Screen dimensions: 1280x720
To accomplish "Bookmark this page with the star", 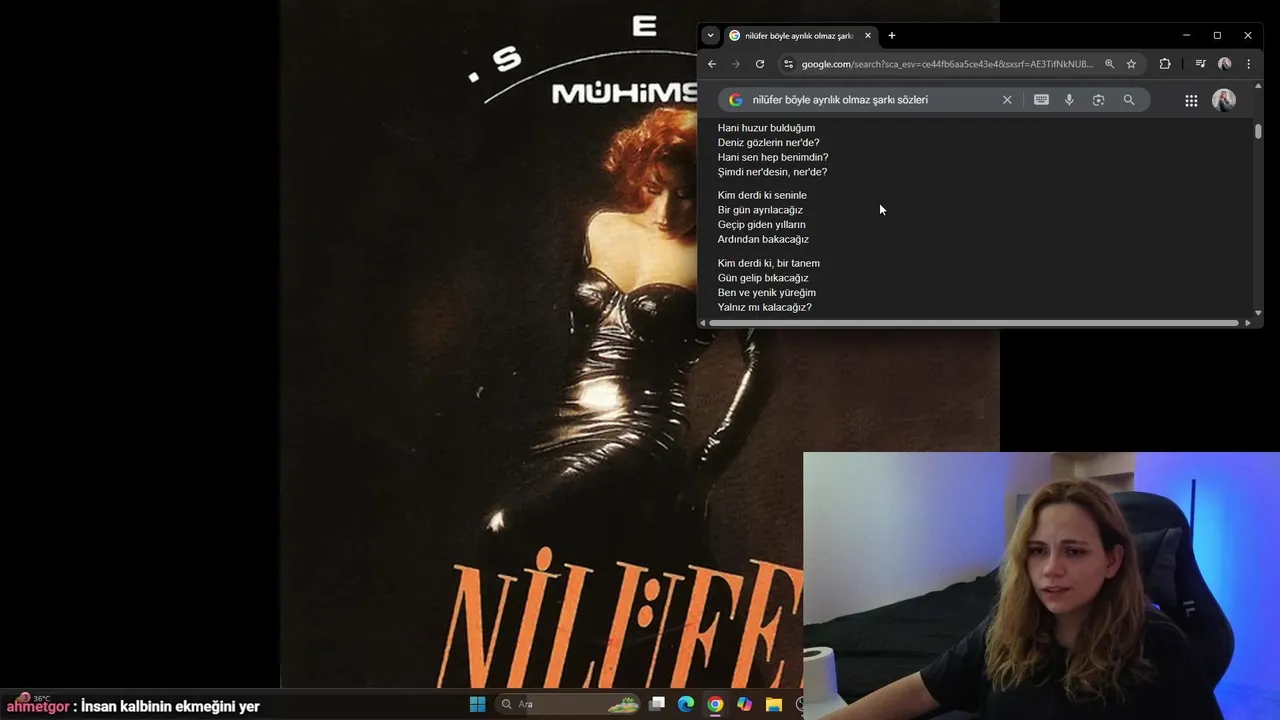I will tap(1131, 64).
